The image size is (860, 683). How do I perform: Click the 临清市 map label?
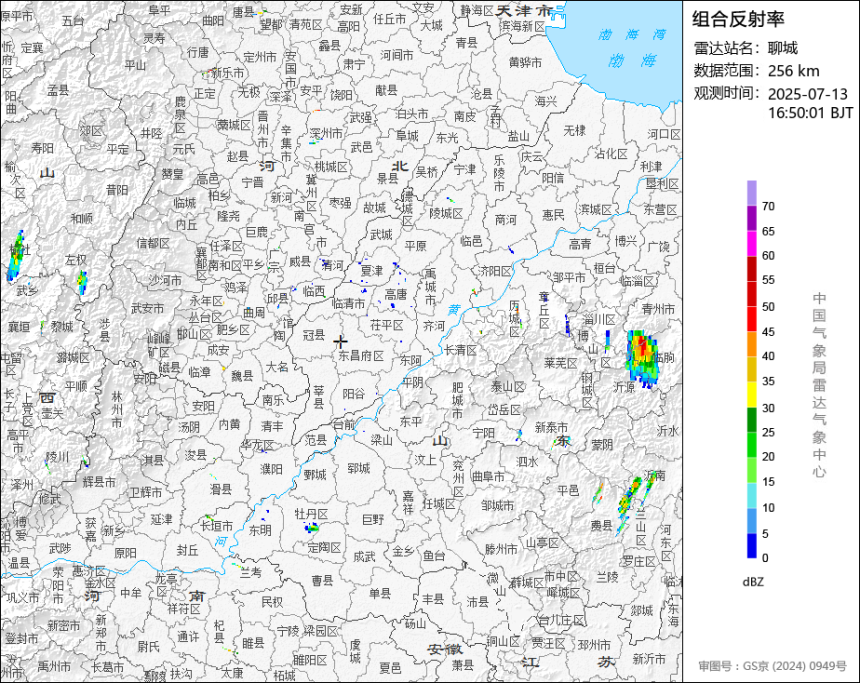pyautogui.click(x=348, y=303)
